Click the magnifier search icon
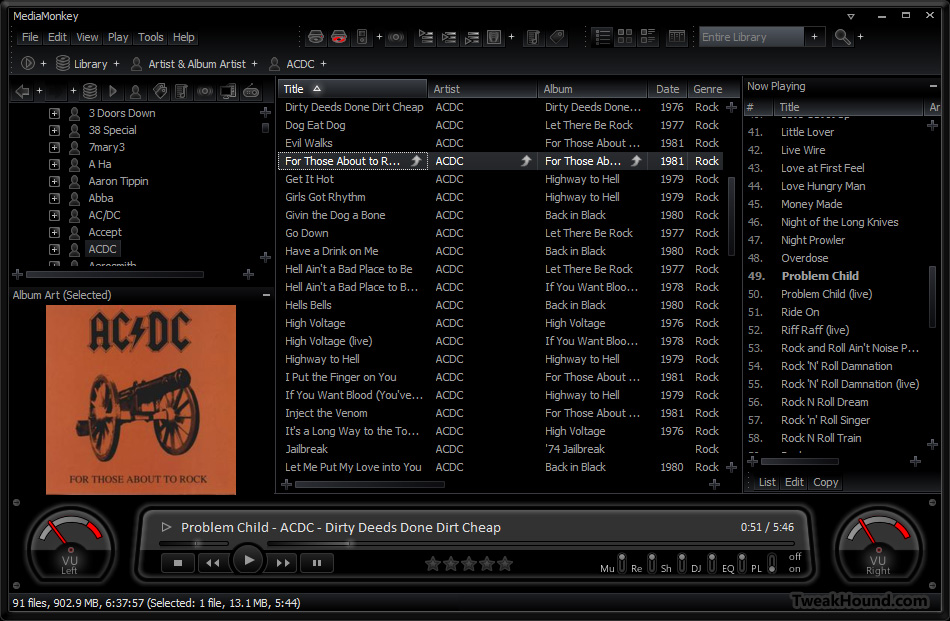Viewport: 950px width, 621px height. coord(842,37)
